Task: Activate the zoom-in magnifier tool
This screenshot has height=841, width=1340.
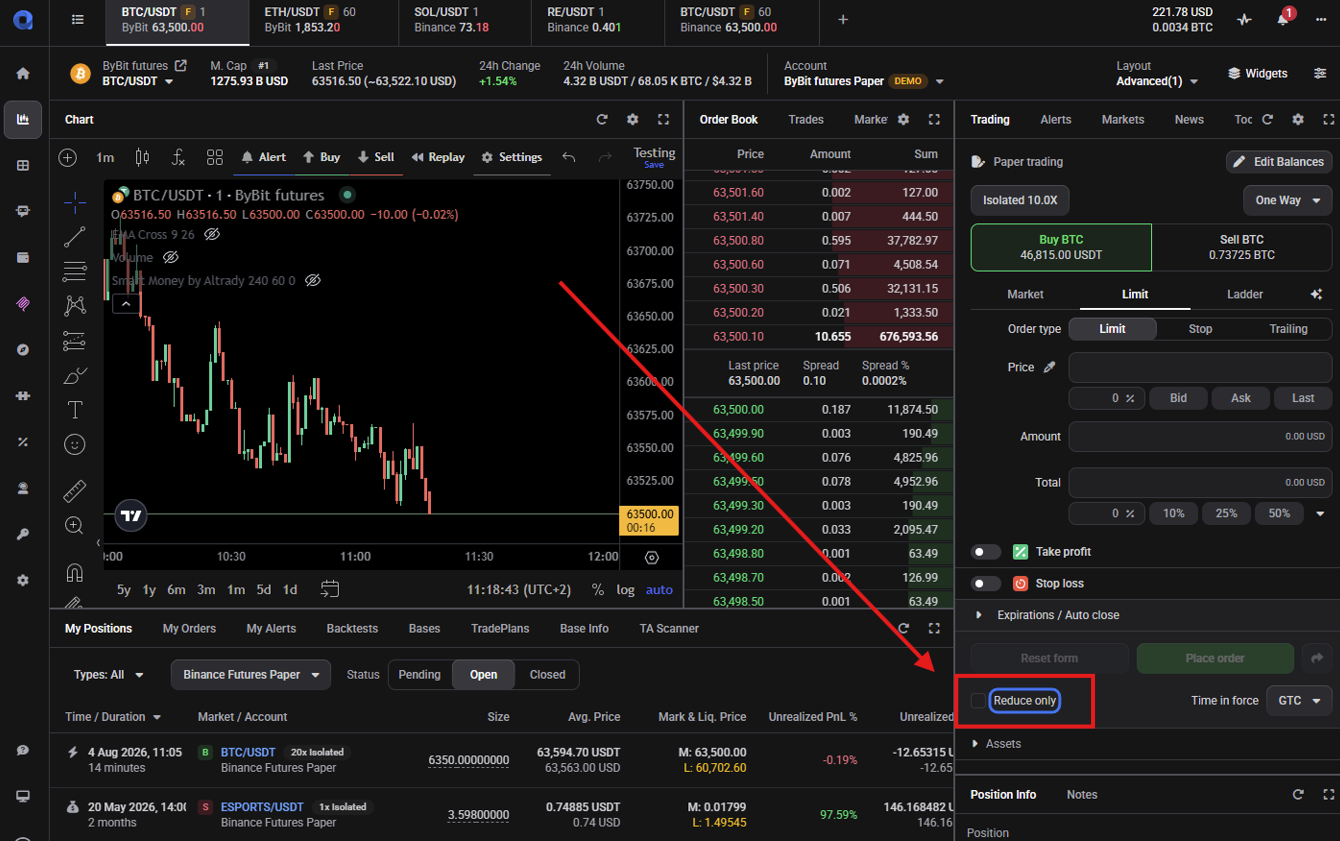Action: (x=75, y=525)
